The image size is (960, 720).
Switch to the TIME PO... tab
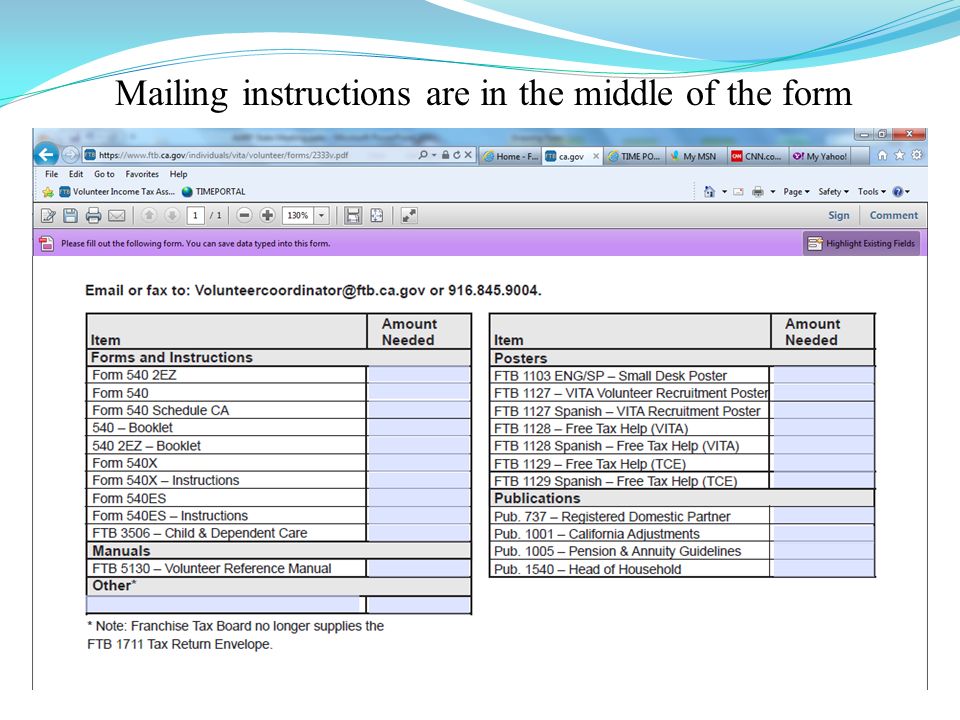point(634,156)
